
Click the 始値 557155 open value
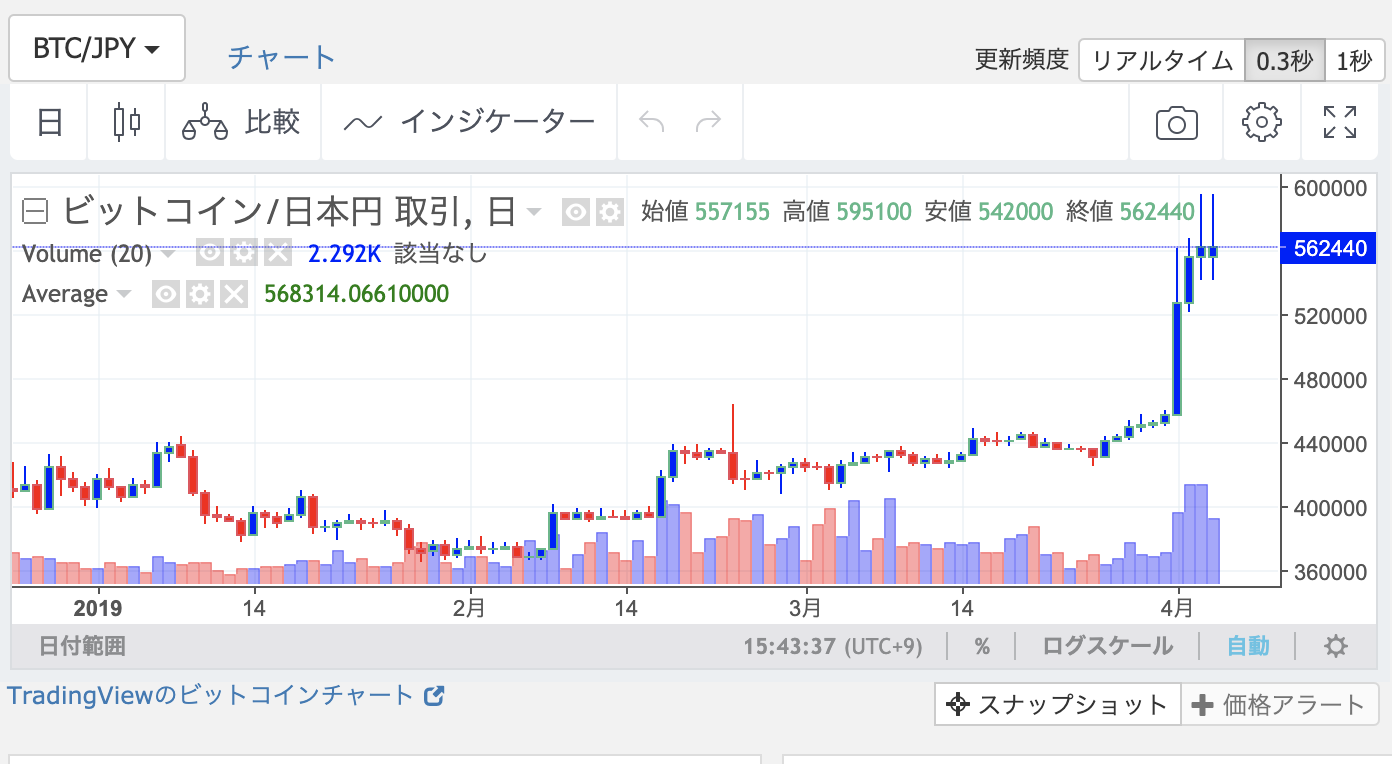705,212
